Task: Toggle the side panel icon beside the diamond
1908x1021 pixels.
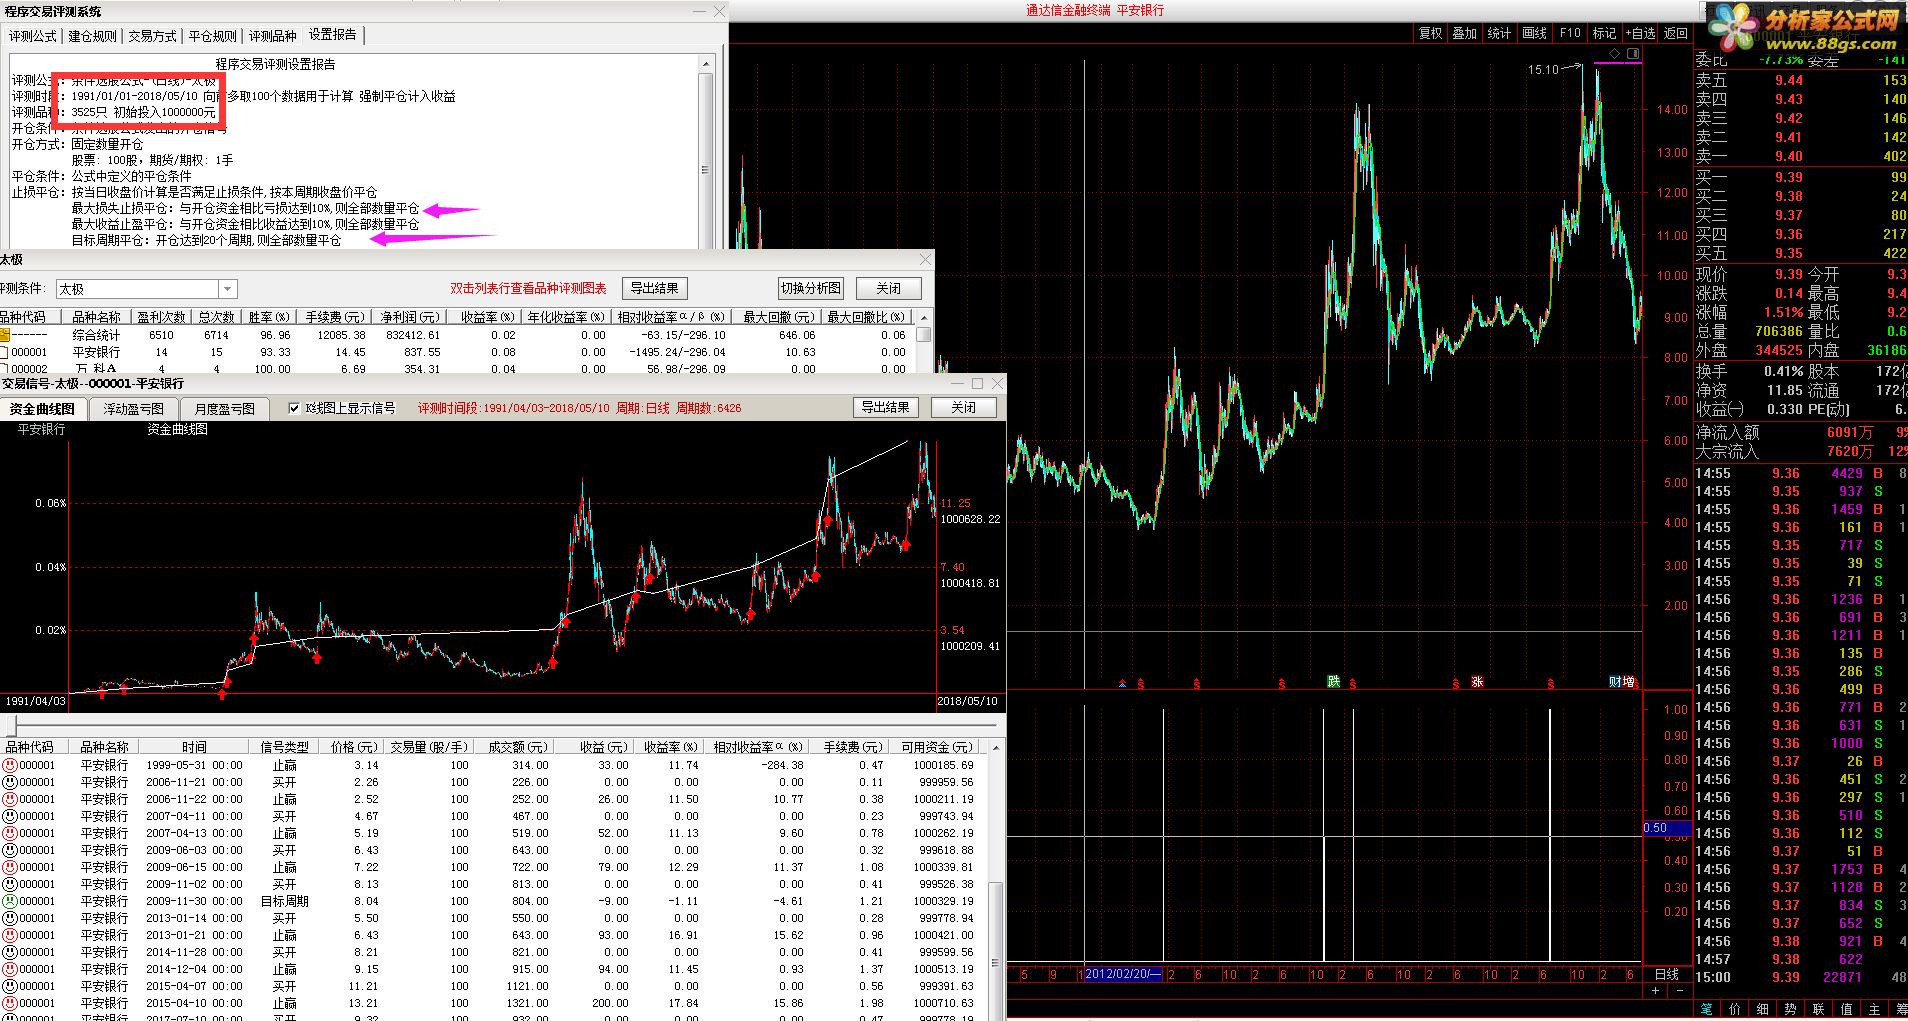Action: pos(1633,53)
